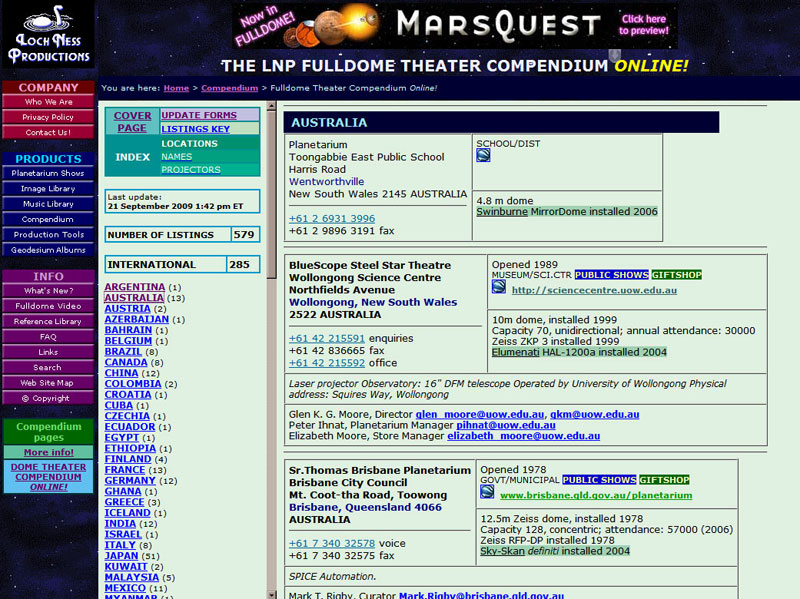
Task: Email glen_moore@uow.edu.au
Action: (480, 414)
